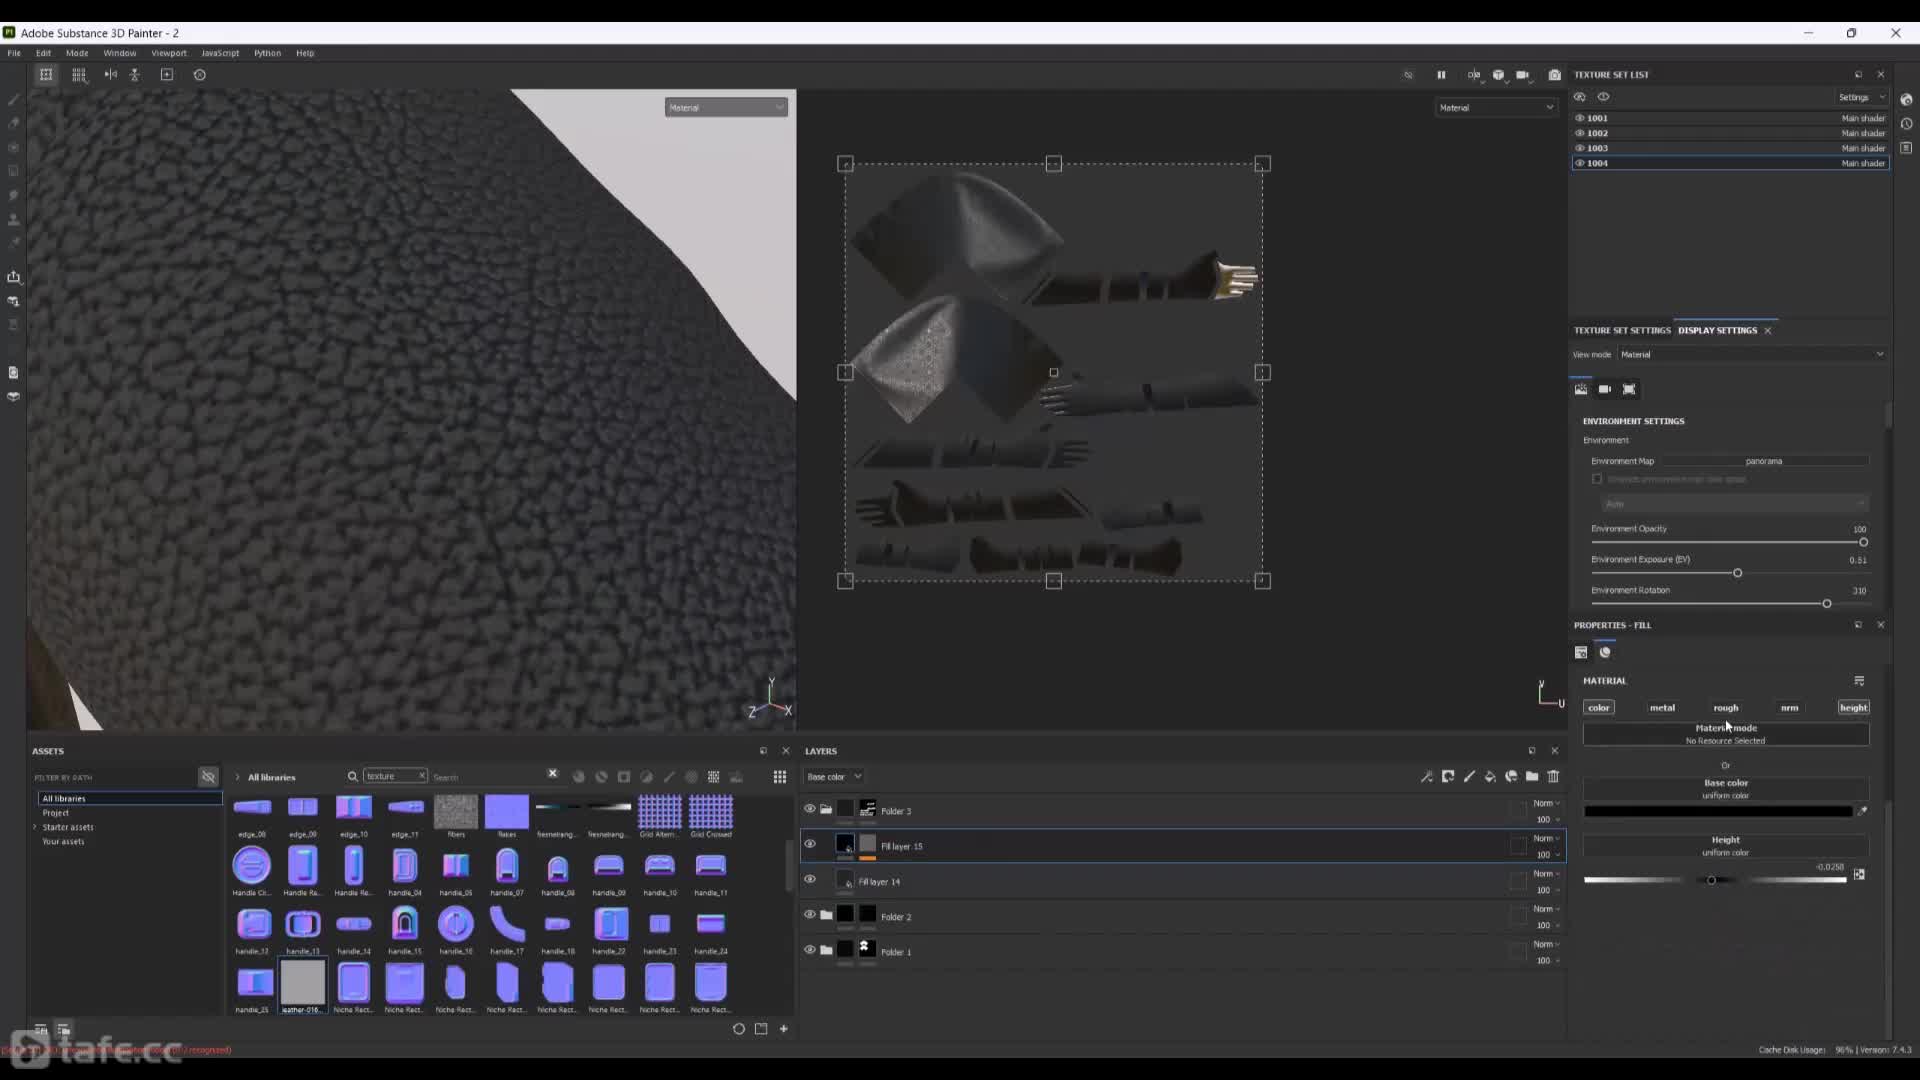Add smart material icon in Layers

[1511, 777]
